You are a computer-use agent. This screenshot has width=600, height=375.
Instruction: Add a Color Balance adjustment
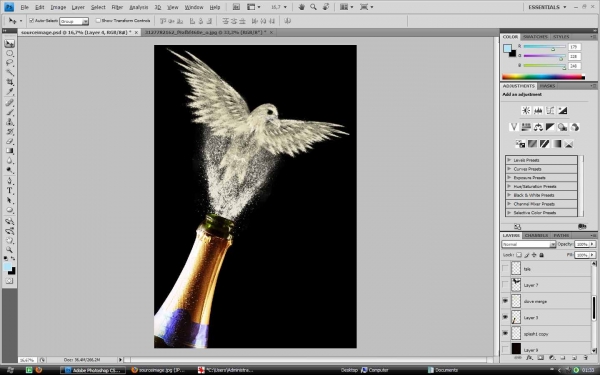click(538, 127)
